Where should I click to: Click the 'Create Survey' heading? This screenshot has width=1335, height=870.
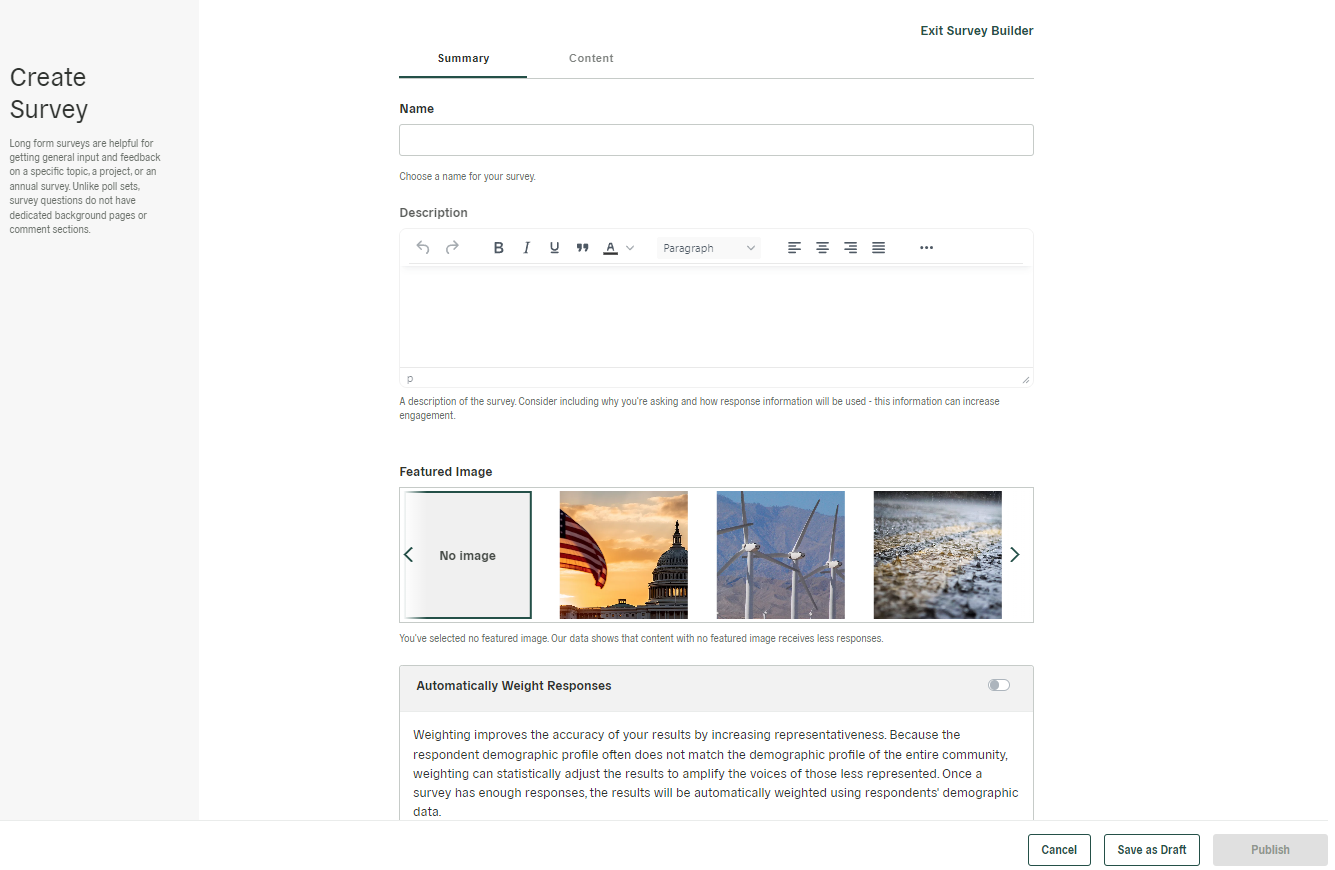49,93
